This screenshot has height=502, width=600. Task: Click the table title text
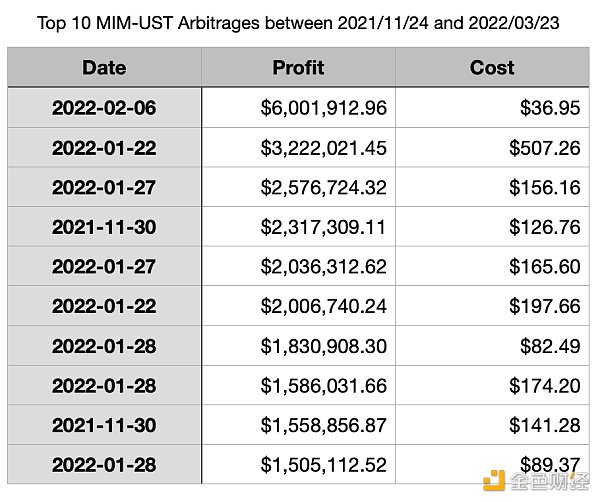point(298,23)
